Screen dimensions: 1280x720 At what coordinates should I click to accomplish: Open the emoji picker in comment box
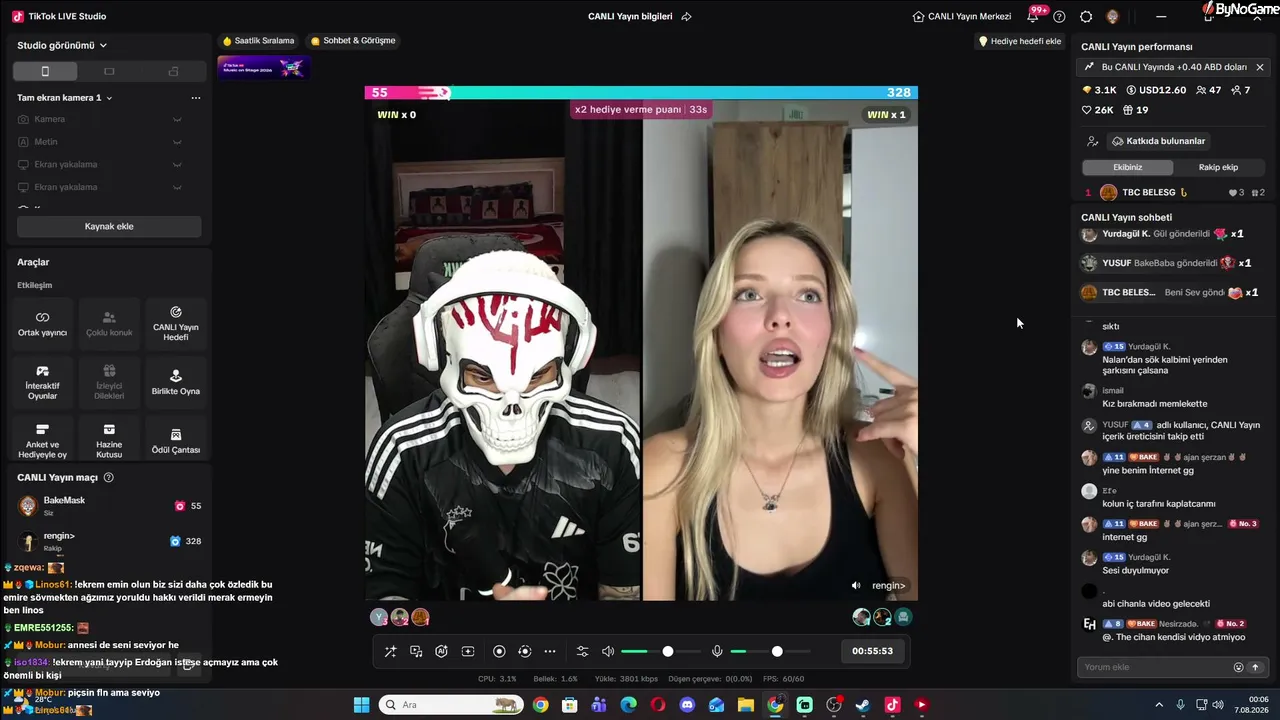click(x=1238, y=667)
